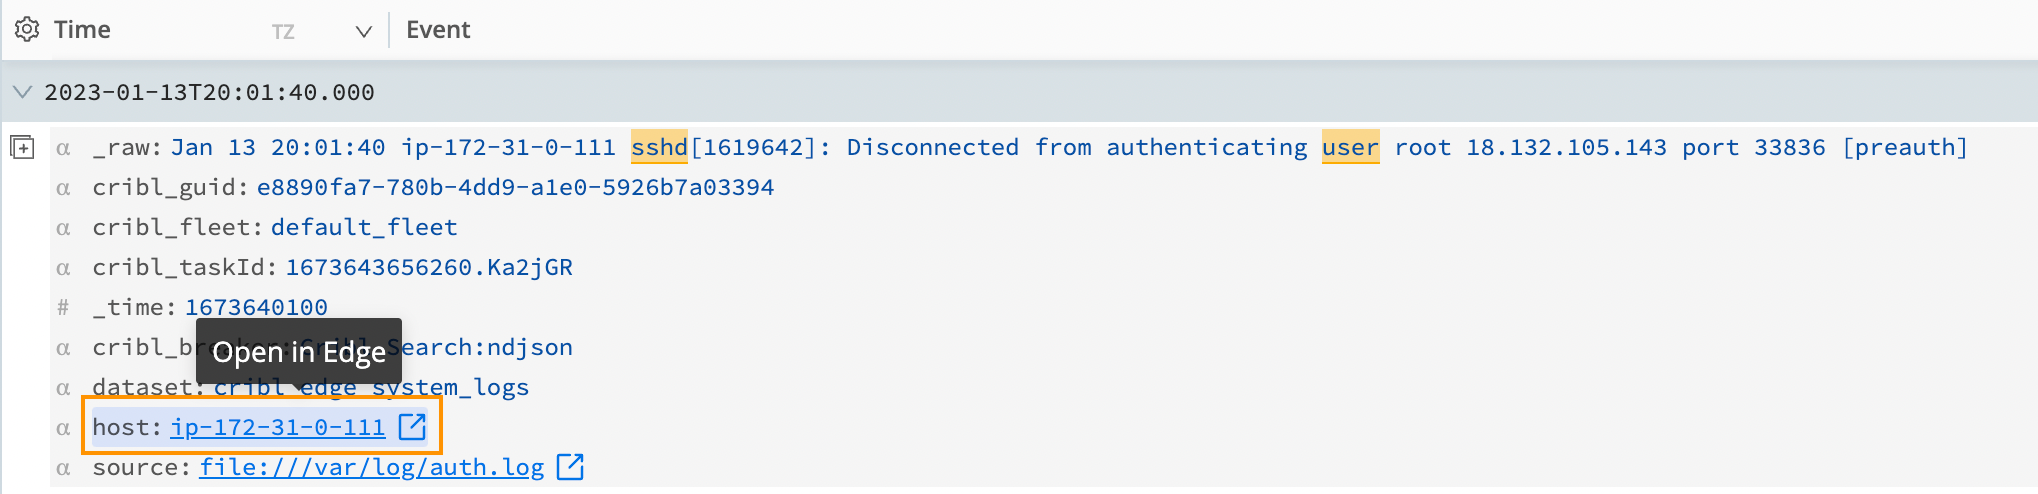Click the alpha type icon beside source

63,468
